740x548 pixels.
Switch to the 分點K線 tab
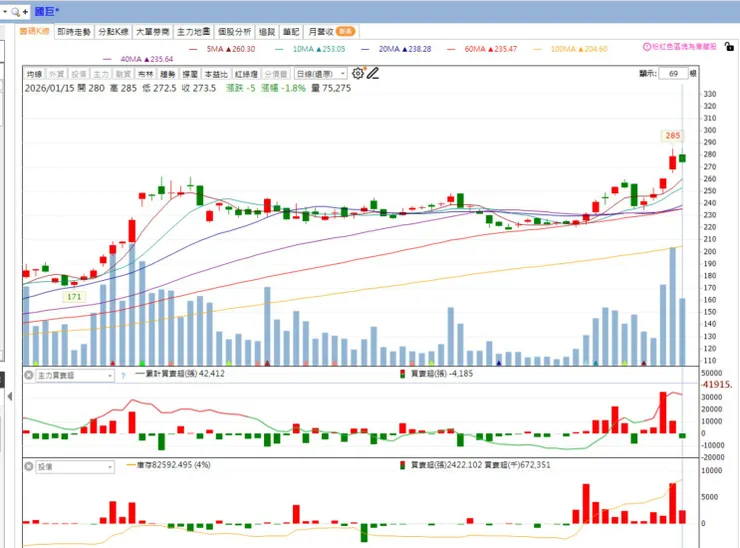113,32
